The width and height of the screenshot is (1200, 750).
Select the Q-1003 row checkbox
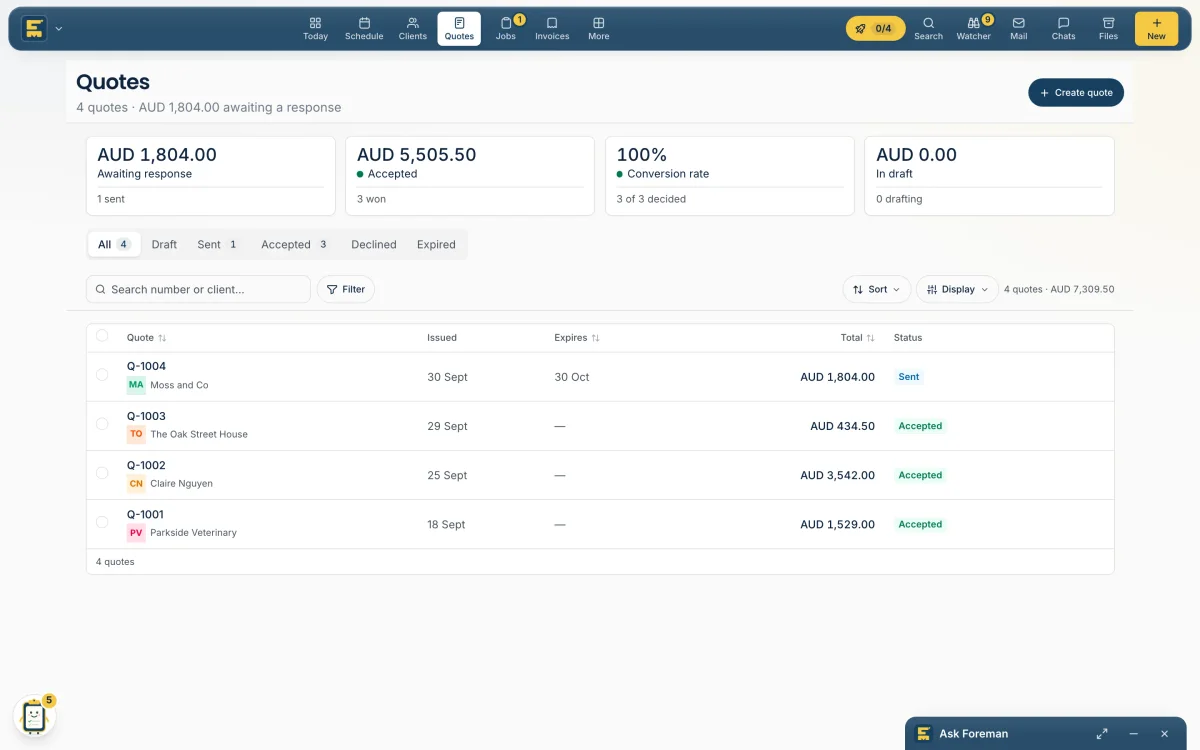[102, 424]
